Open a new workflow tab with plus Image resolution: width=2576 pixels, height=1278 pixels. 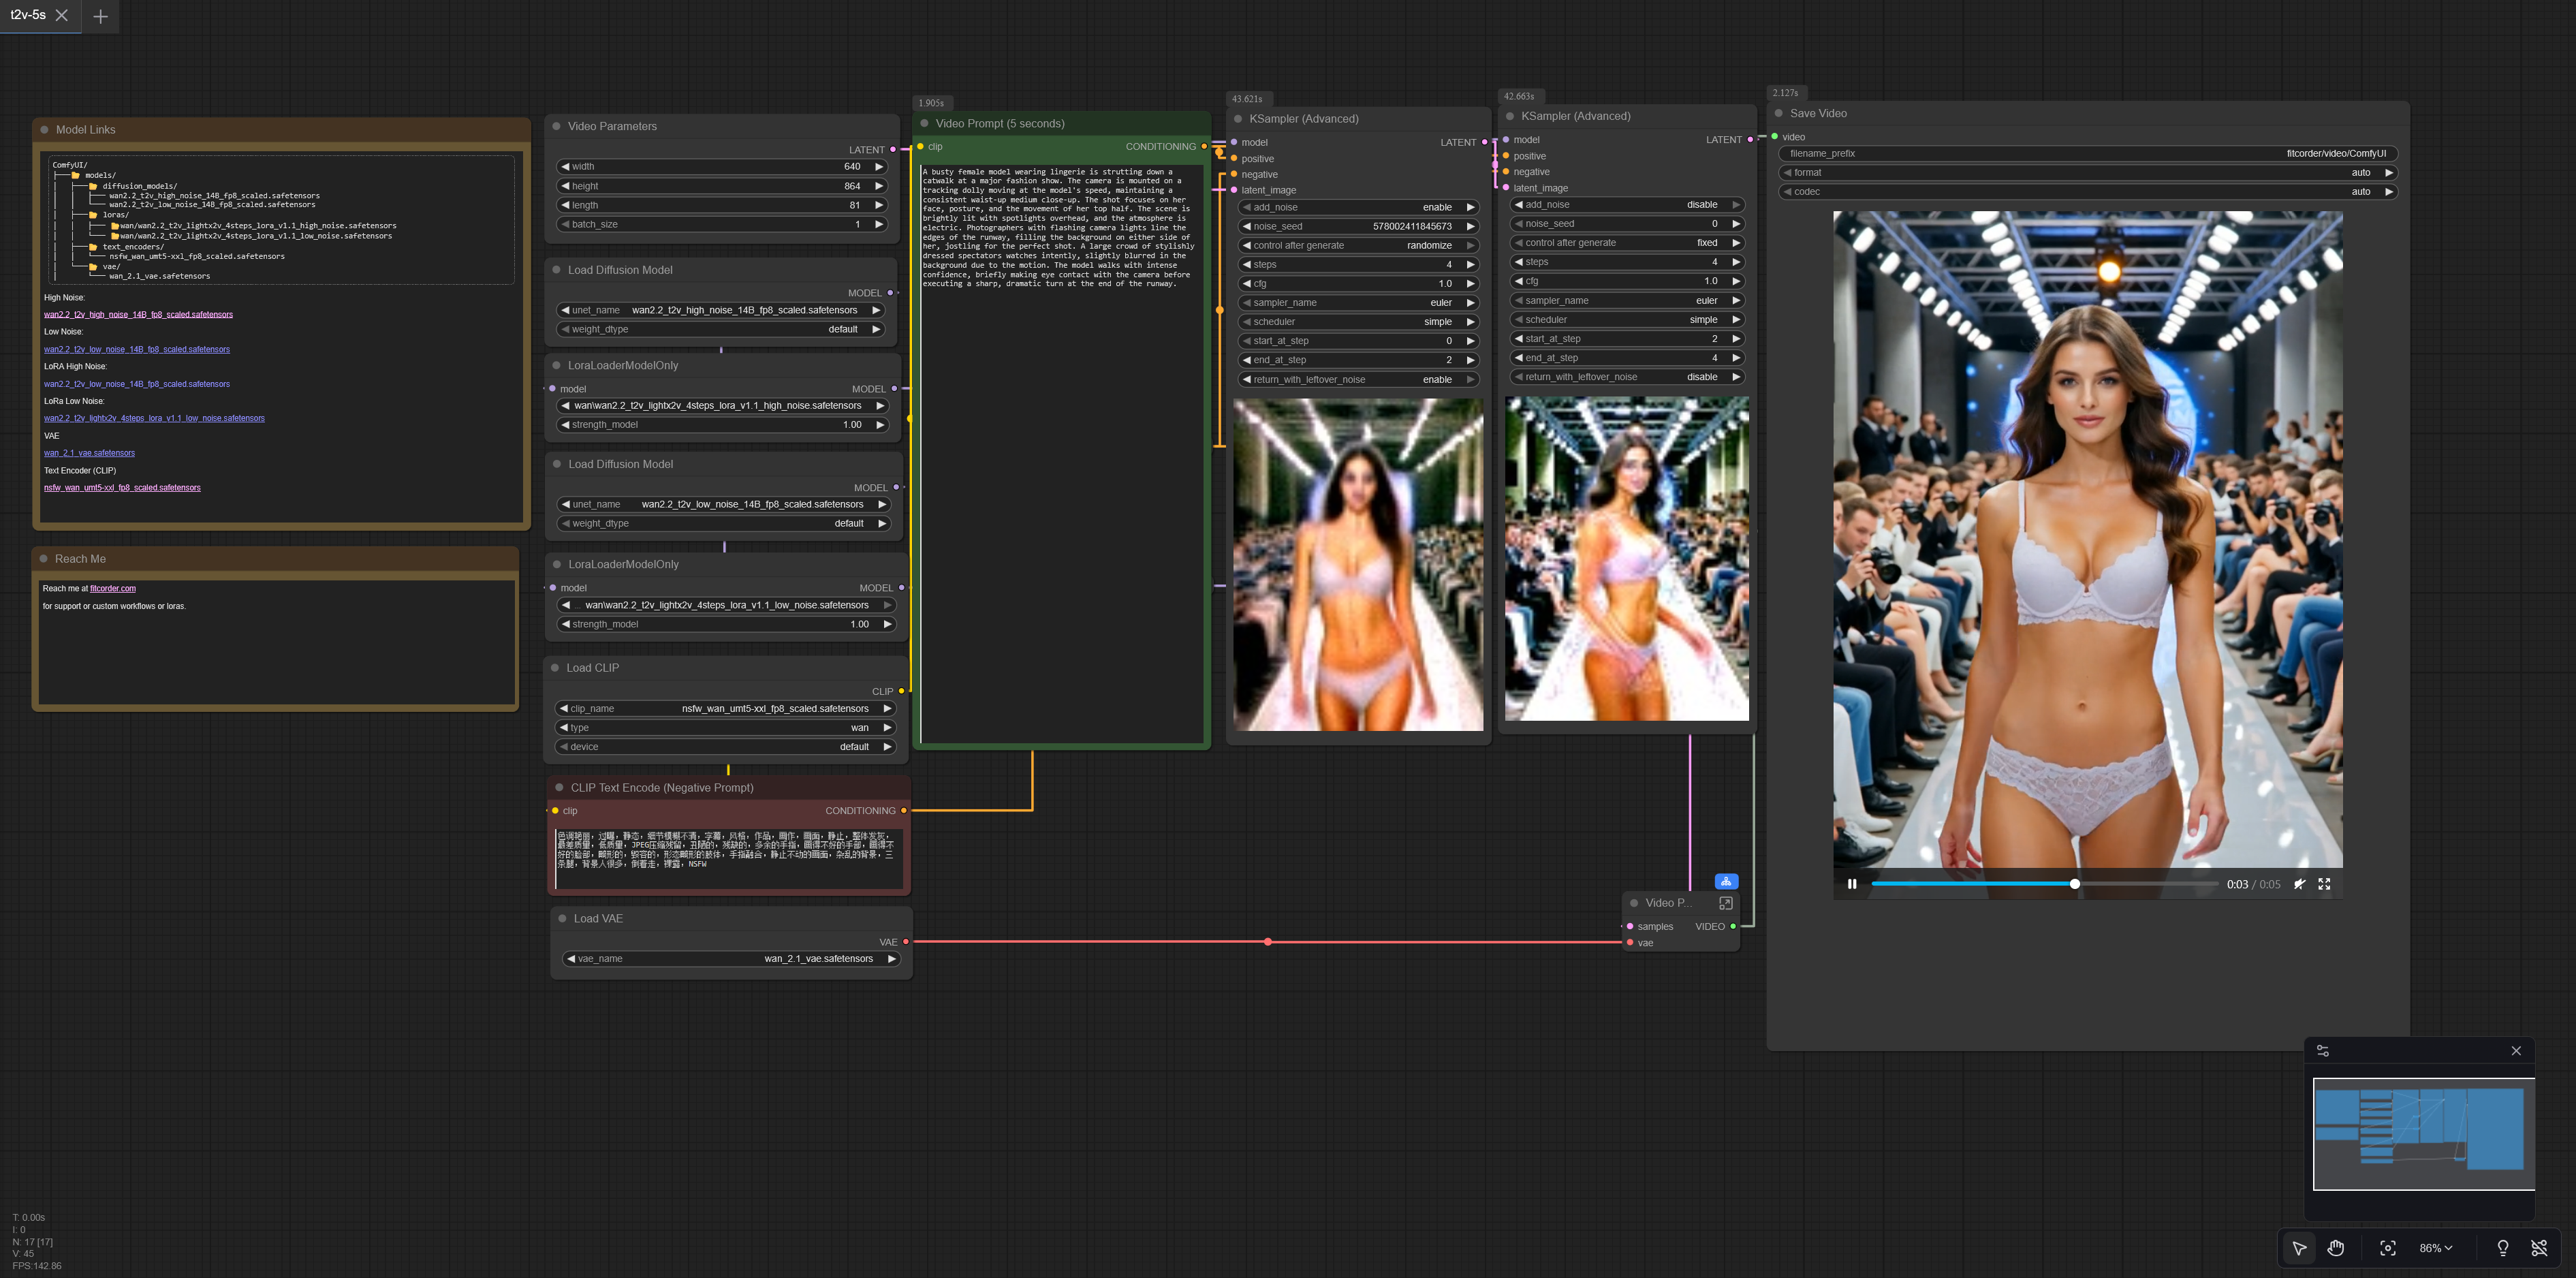[x=100, y=16]
